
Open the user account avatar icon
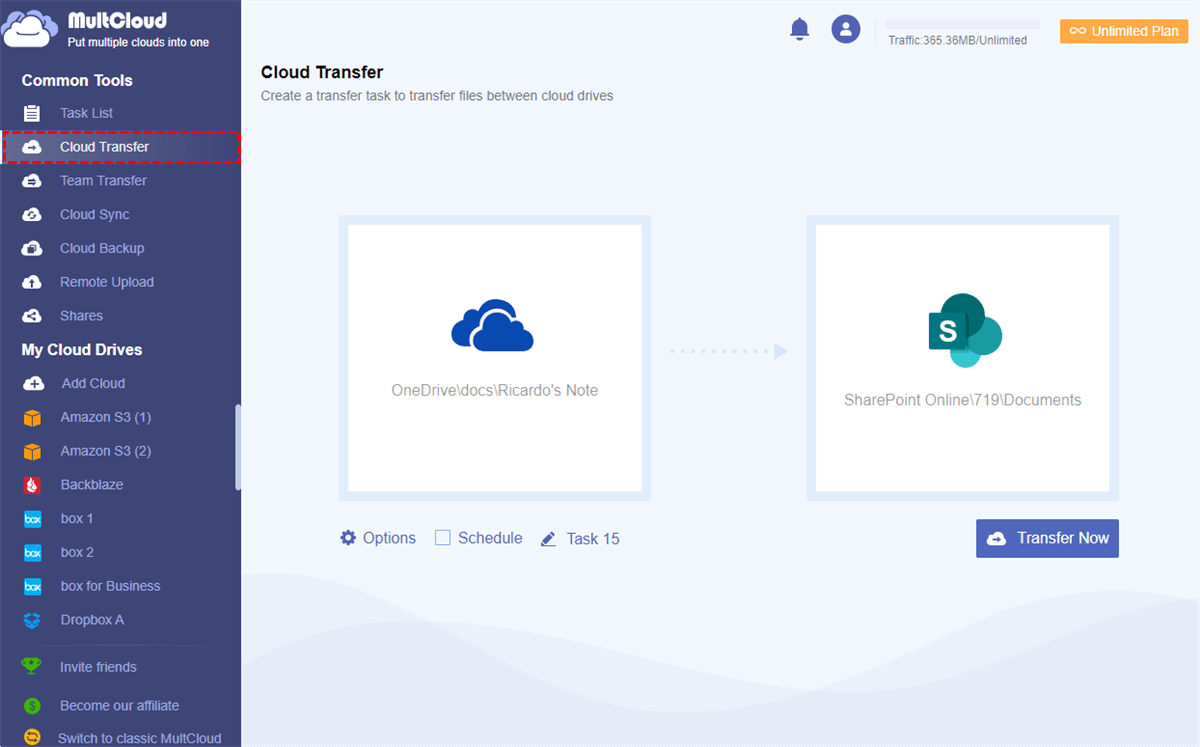tap(846, 29)
